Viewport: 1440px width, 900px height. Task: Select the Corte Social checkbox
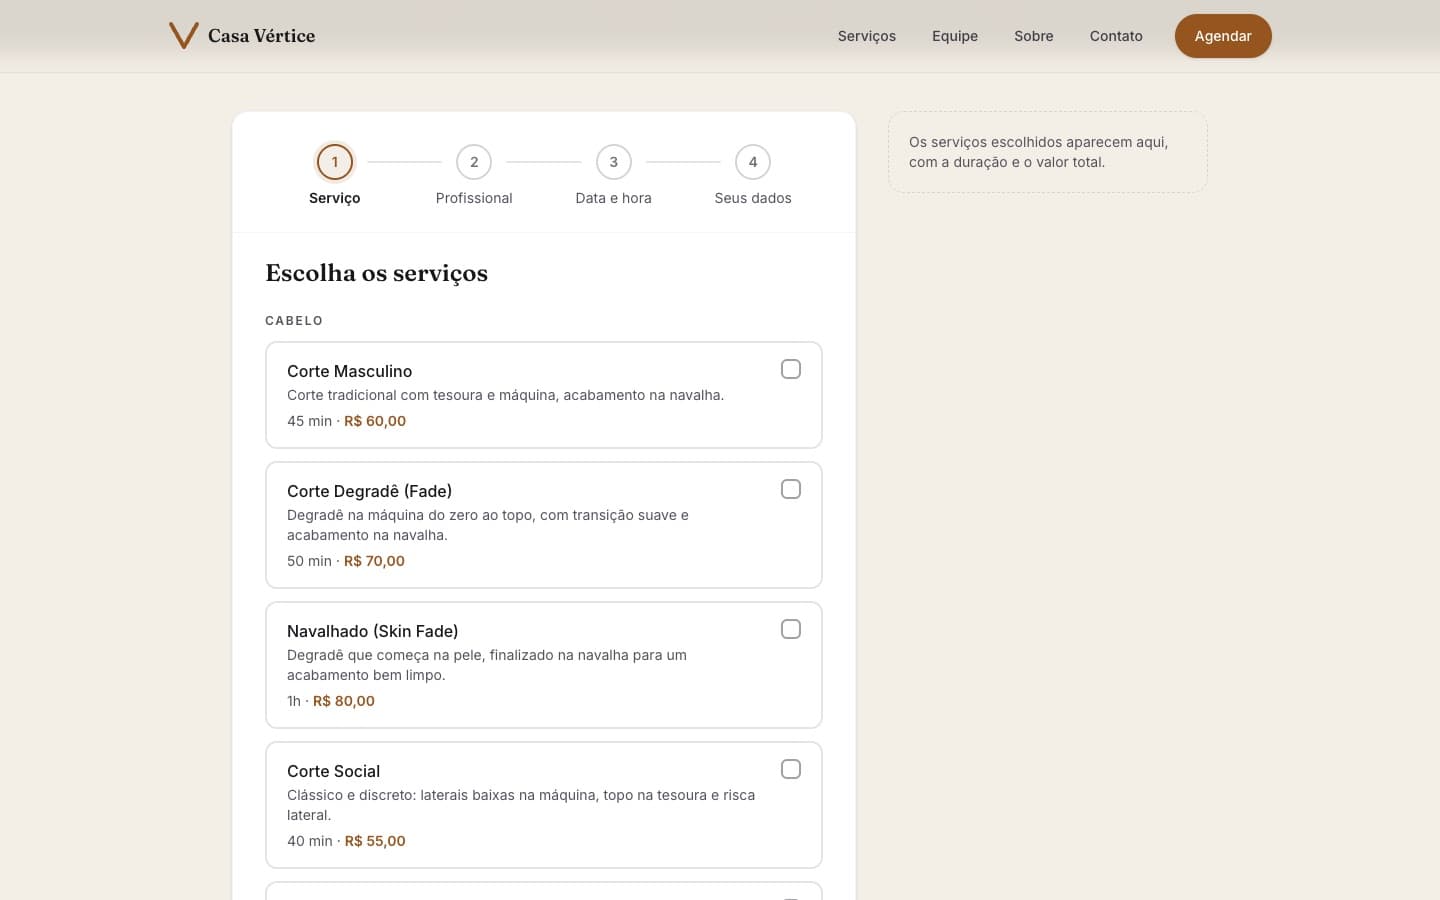(791, 769)
